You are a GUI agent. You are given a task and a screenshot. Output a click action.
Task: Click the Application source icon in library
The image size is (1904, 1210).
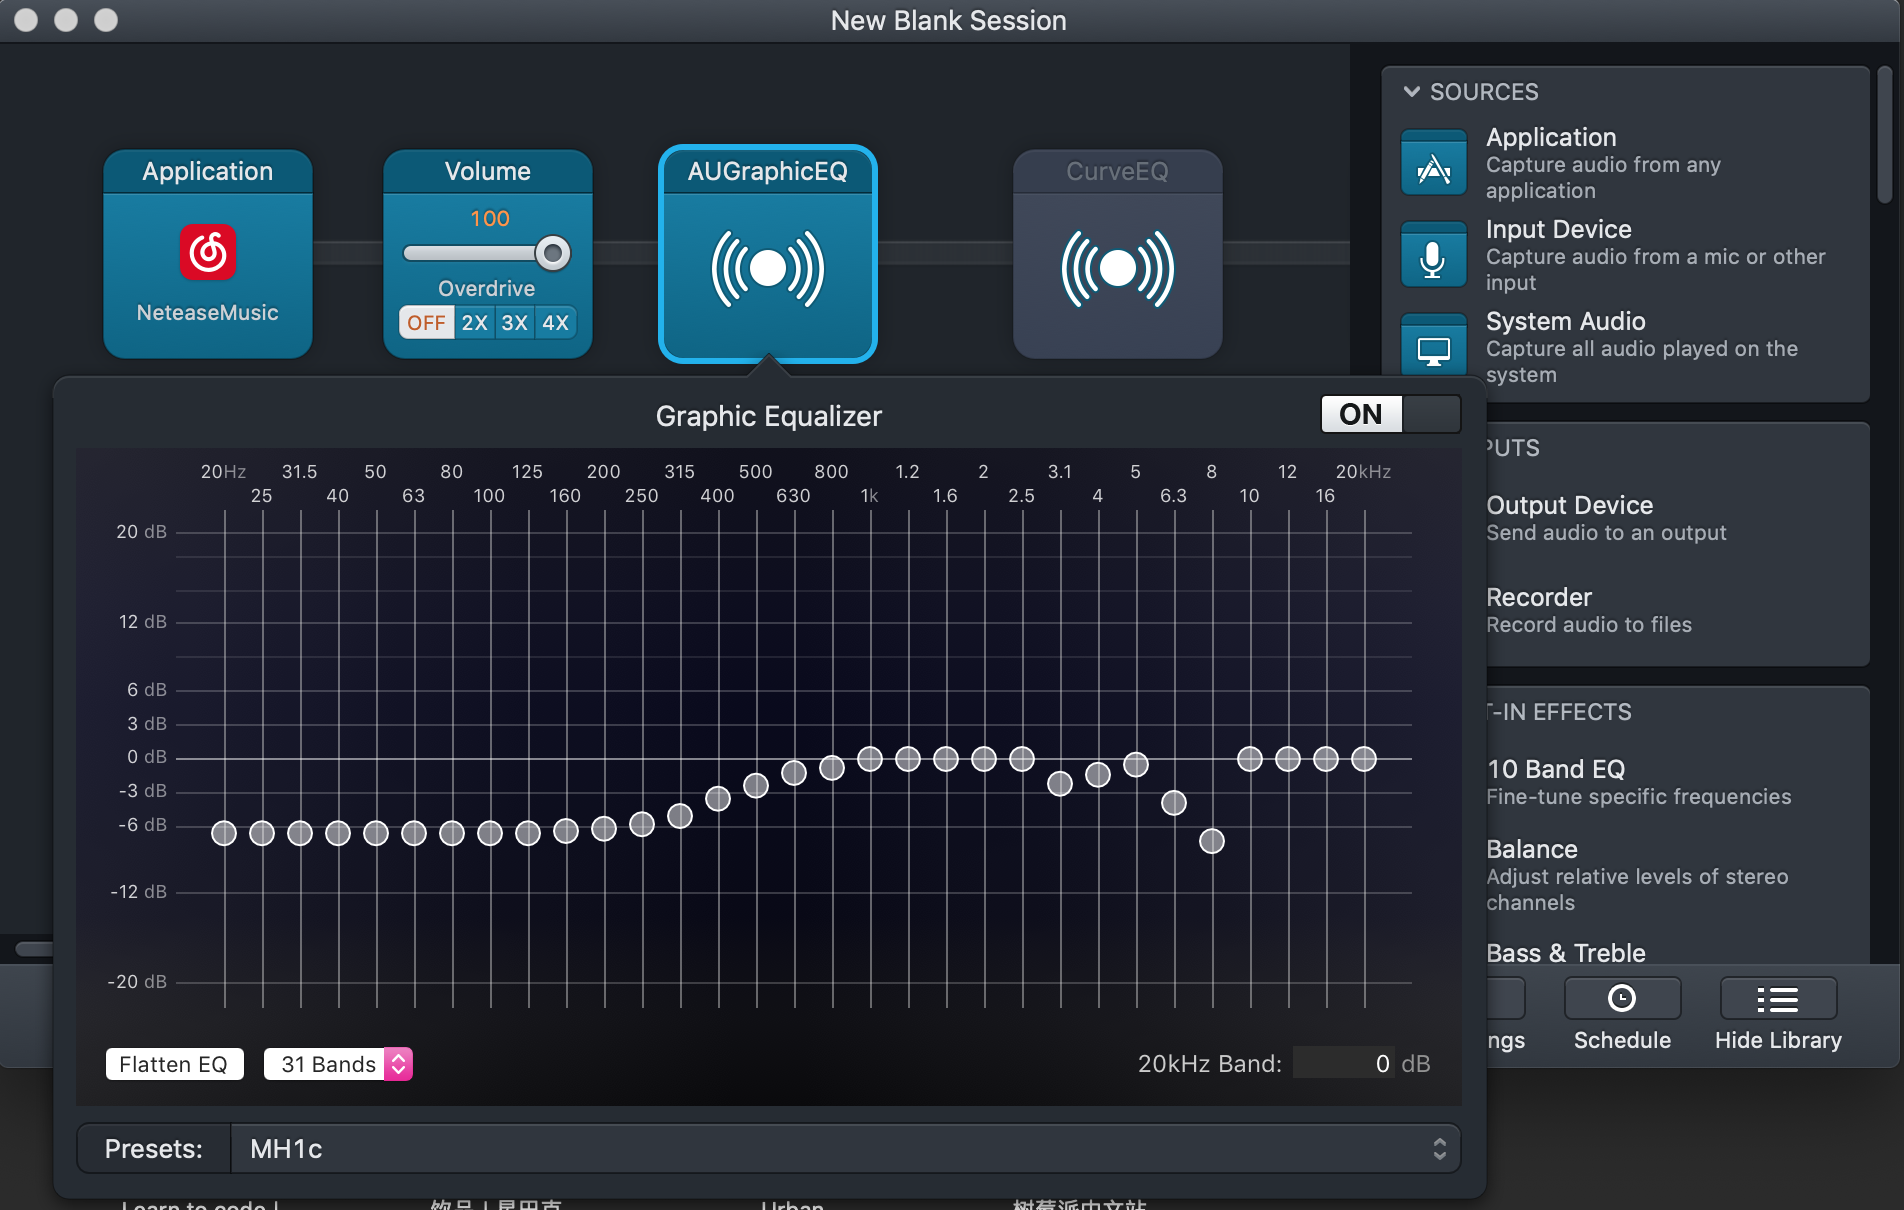tap(1434, 163)
